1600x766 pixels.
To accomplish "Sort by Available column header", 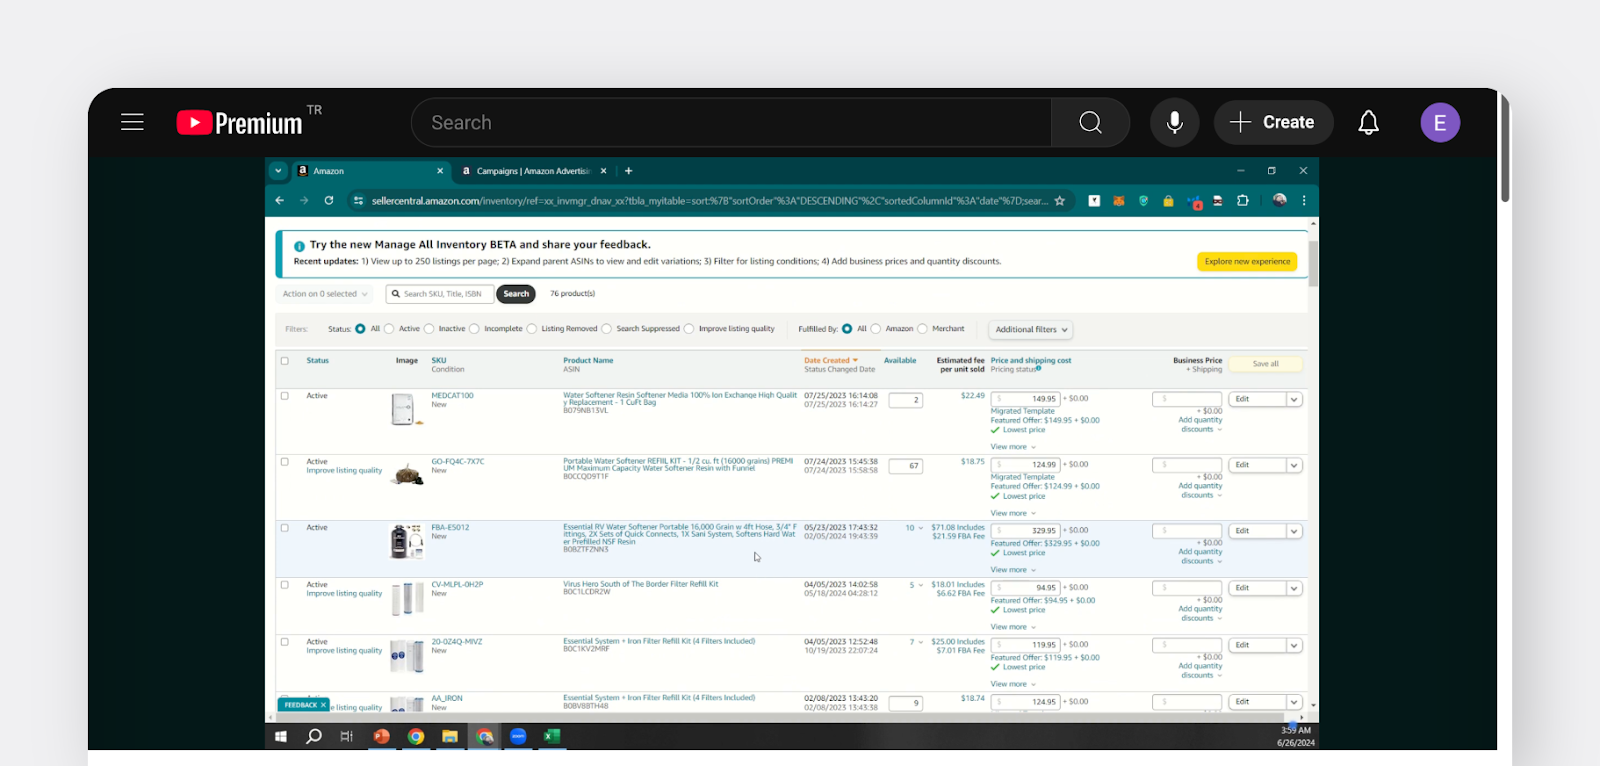I will click(900, 360).
